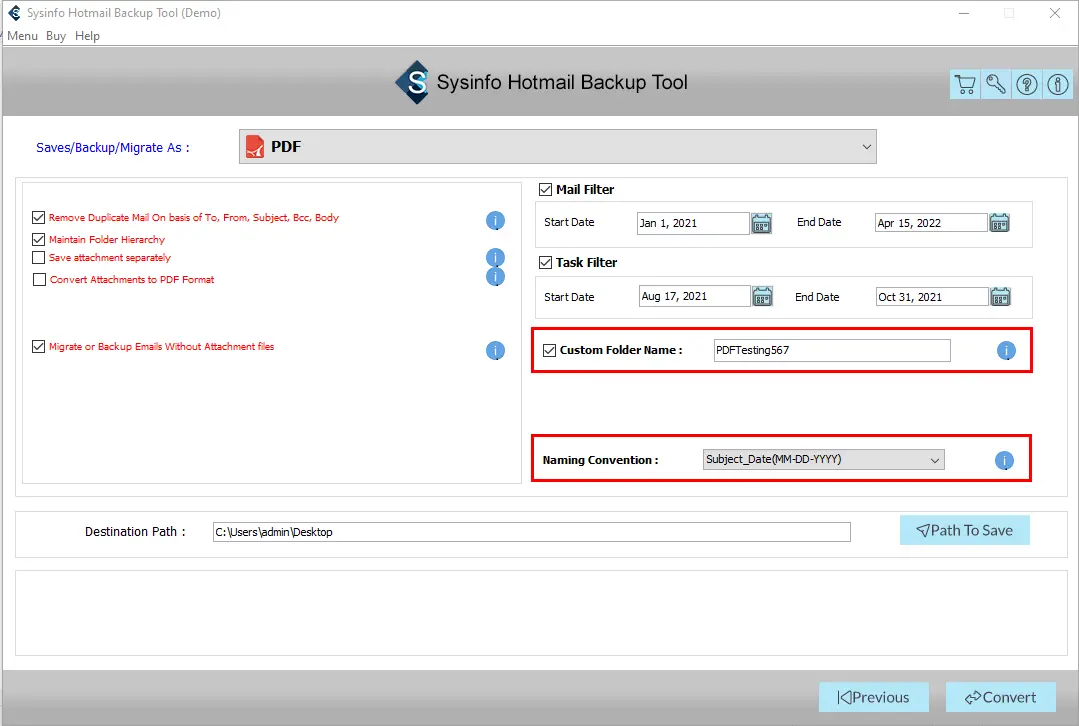Open the Help menu
This screenshot has width=1079, height=726.
tap(87, 36)
